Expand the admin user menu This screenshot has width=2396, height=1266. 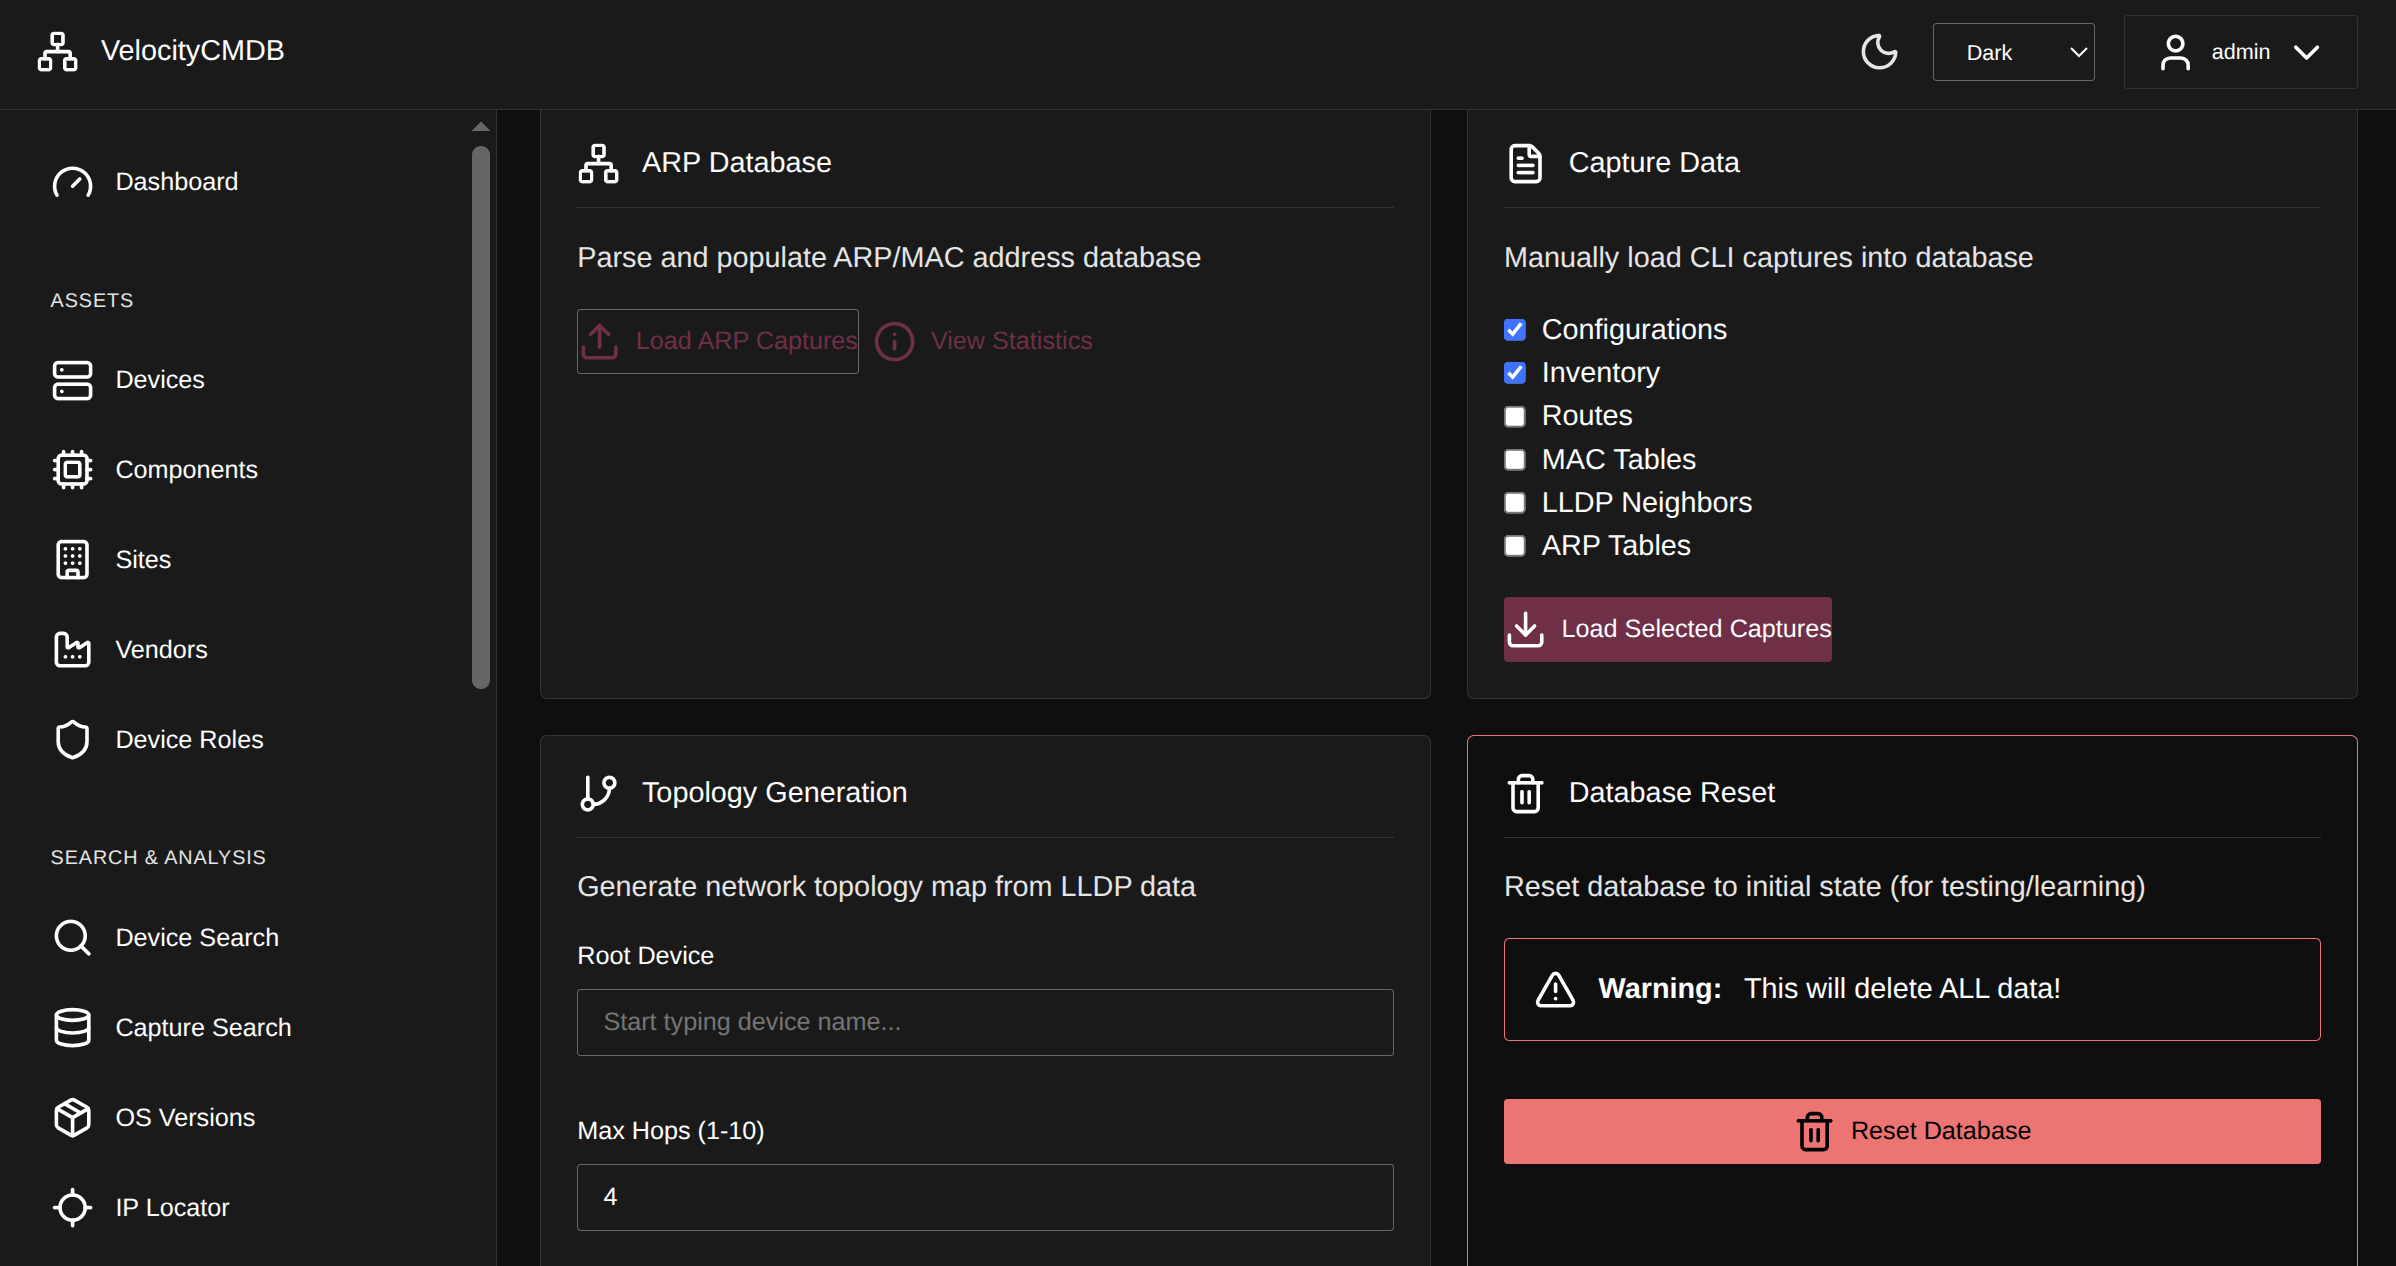(x=2240, y=52)
